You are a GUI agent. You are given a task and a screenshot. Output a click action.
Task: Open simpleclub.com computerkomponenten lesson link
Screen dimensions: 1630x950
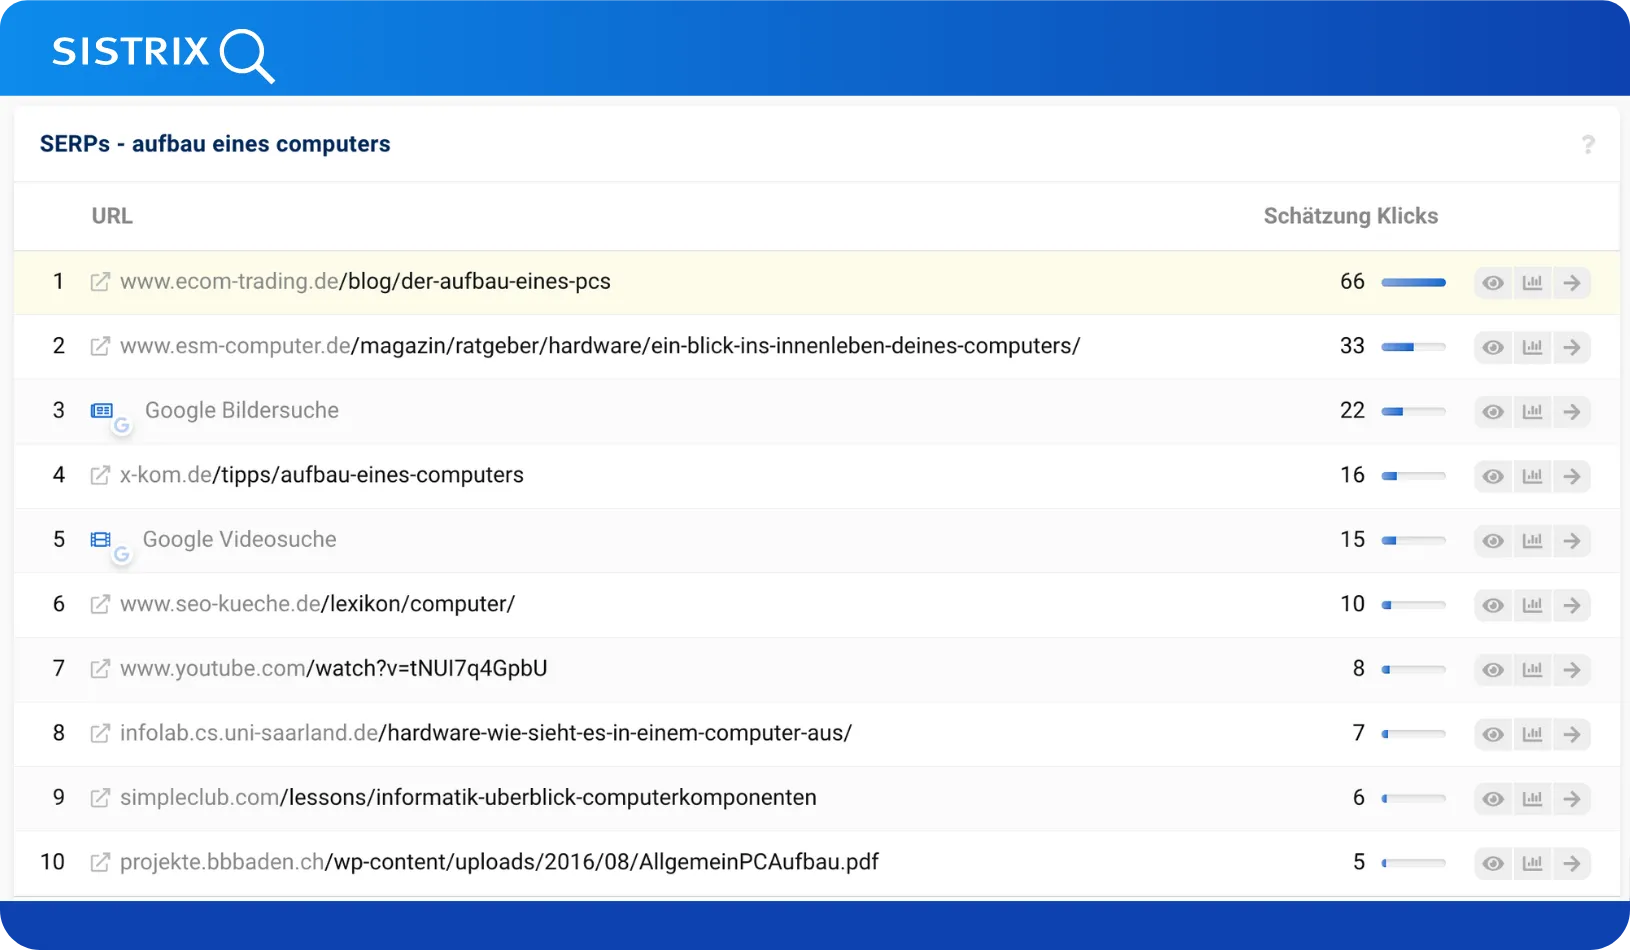tap(468, 798)
